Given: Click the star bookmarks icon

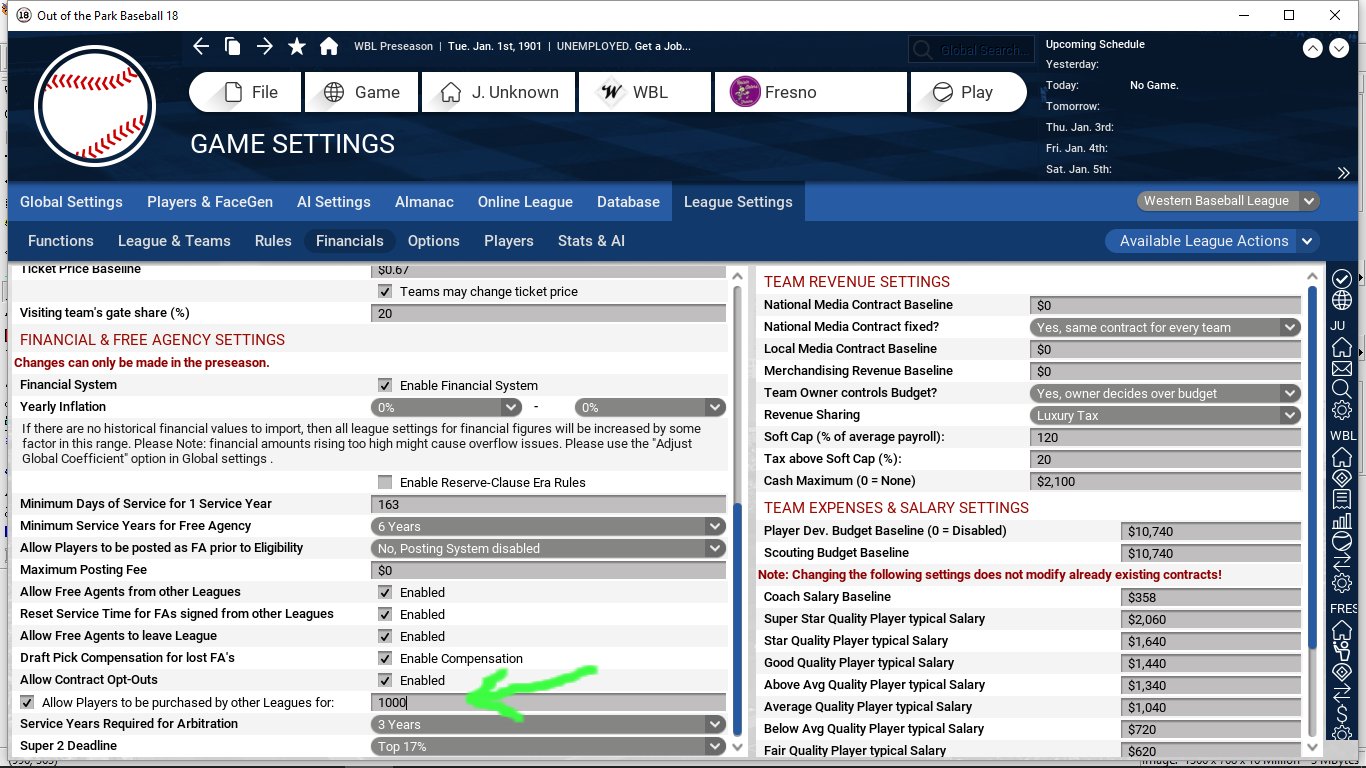Looking at the screenshot, I should tap(297, 46).
